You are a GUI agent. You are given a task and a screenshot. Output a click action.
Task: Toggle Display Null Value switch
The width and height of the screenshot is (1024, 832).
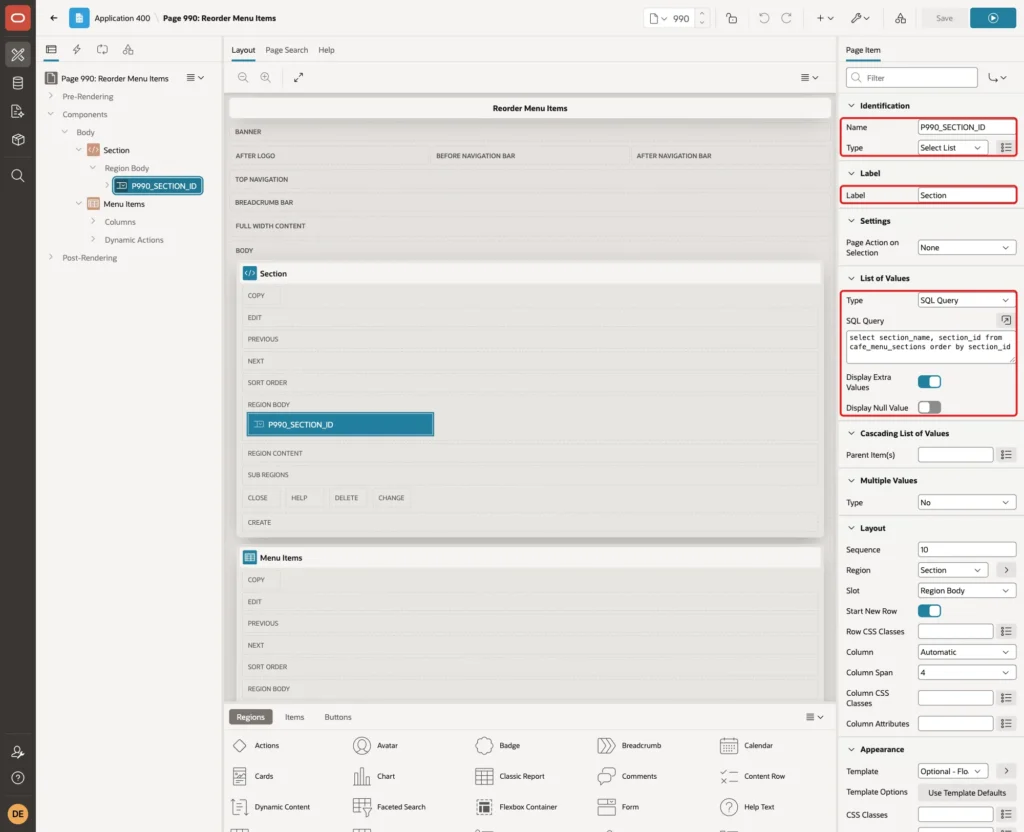pos(929,407)
